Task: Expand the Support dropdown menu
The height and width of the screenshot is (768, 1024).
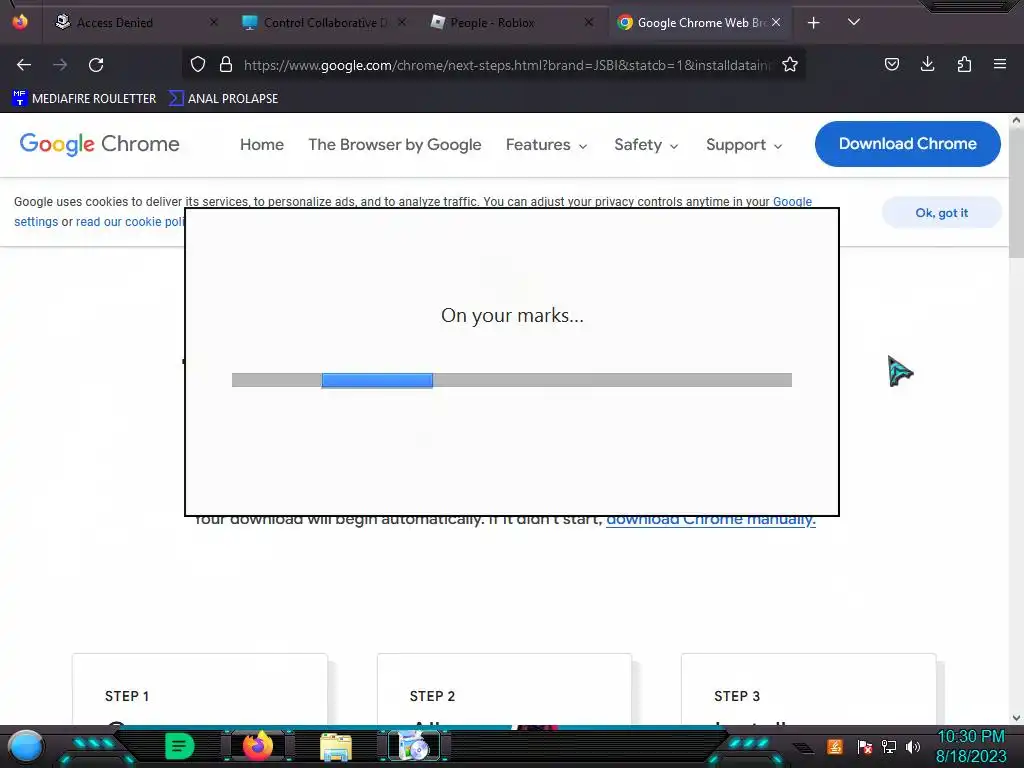Action: pyautogui.click(x=744, y=144)
